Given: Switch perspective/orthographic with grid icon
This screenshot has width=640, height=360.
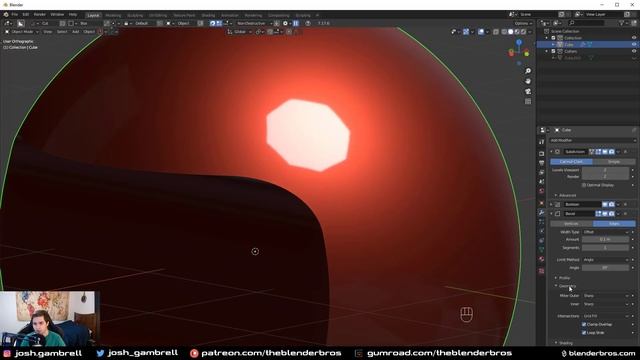Looking at the screenshot, I should tap(528, 101).
